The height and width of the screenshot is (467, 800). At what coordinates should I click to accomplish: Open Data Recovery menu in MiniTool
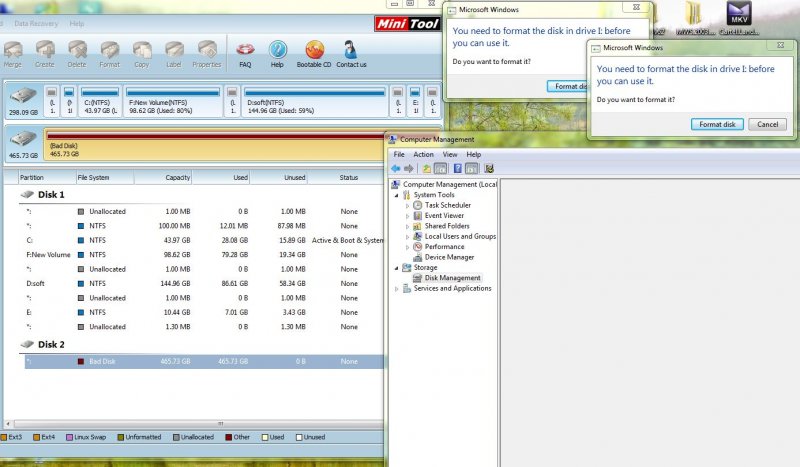(x=36, y=23)
